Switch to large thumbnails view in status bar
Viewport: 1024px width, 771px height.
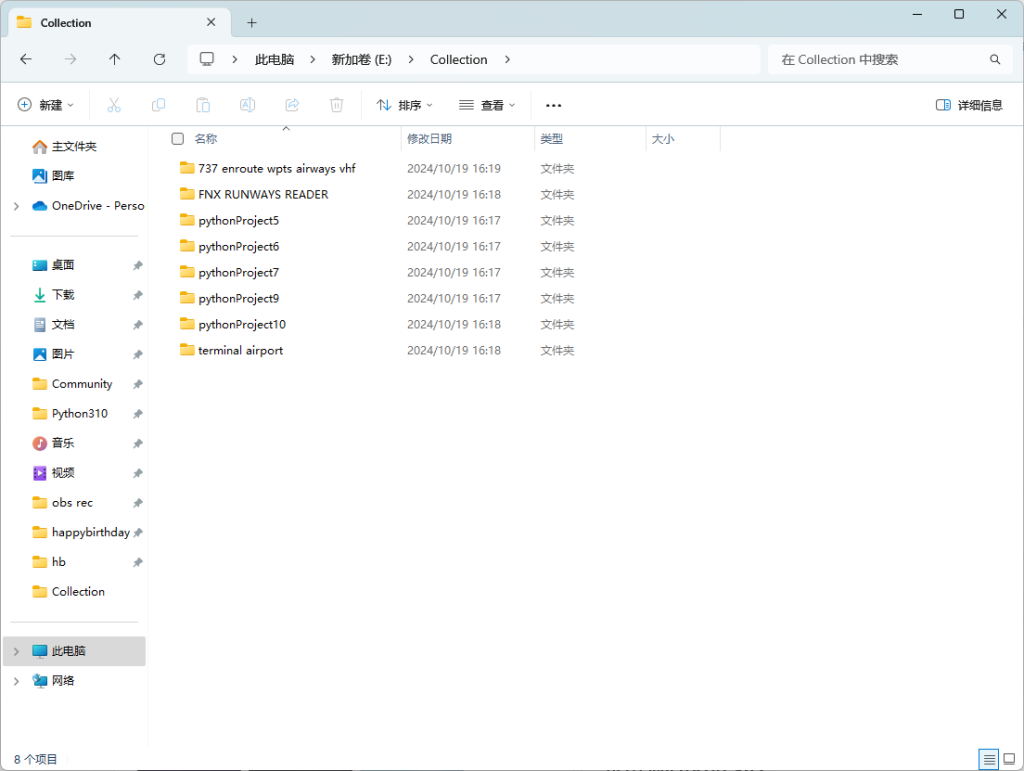pos(1008,760)
